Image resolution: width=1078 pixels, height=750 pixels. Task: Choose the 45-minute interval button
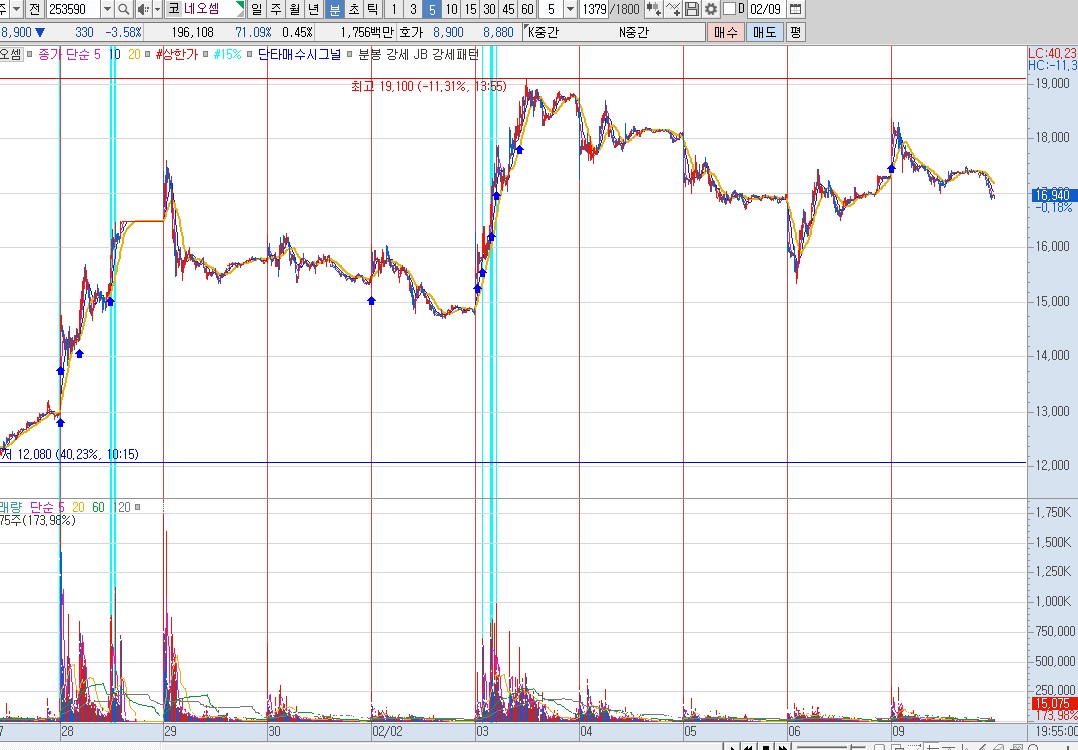point(508,9)
